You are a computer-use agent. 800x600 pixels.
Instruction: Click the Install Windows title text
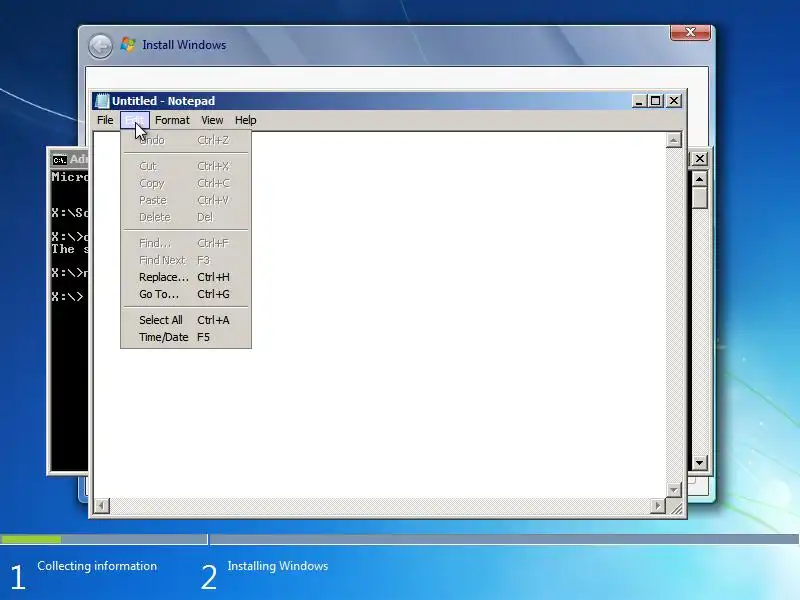coord(184,45)
